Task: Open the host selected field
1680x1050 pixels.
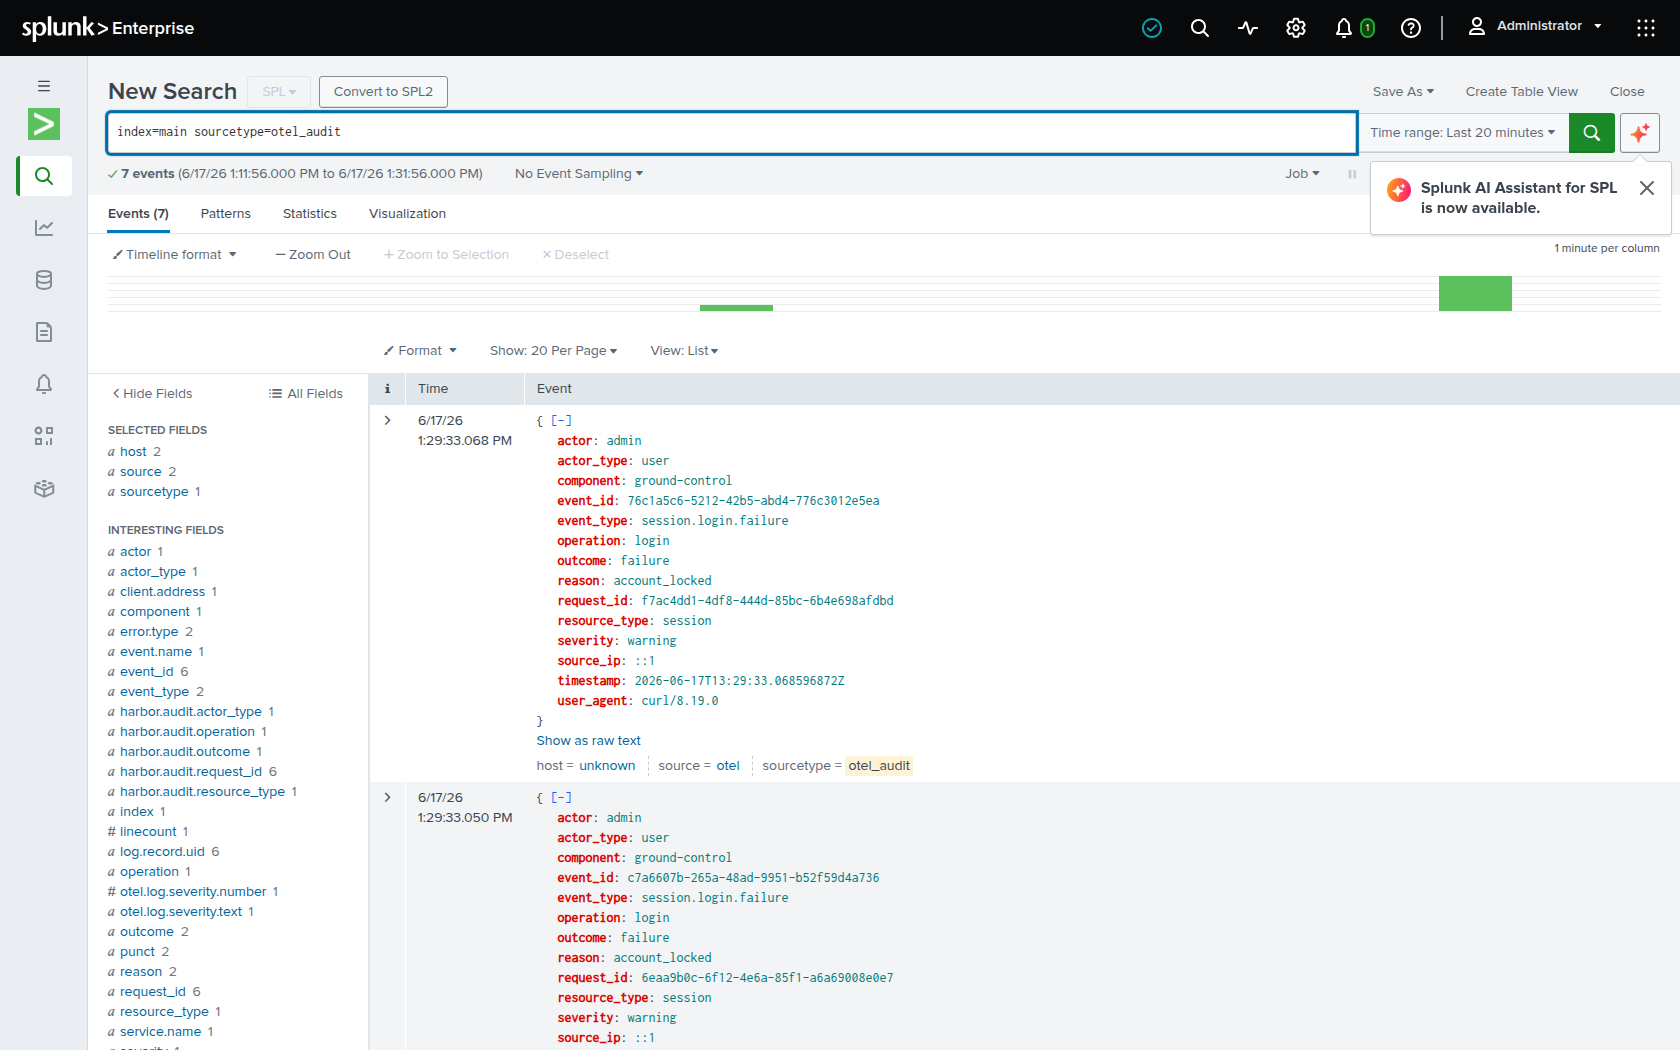Action: coord(134,452)
